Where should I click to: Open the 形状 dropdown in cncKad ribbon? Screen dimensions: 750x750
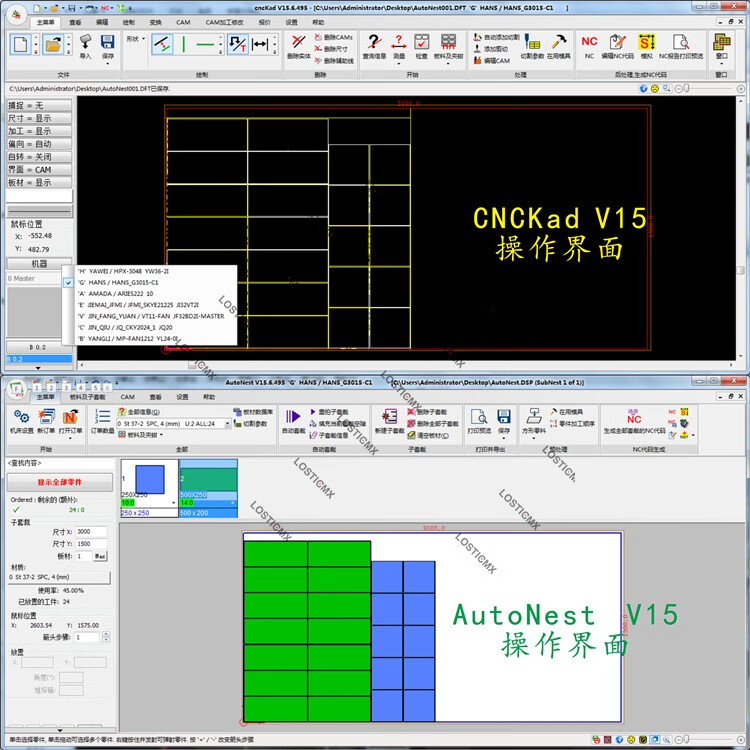tap(135, 39)
